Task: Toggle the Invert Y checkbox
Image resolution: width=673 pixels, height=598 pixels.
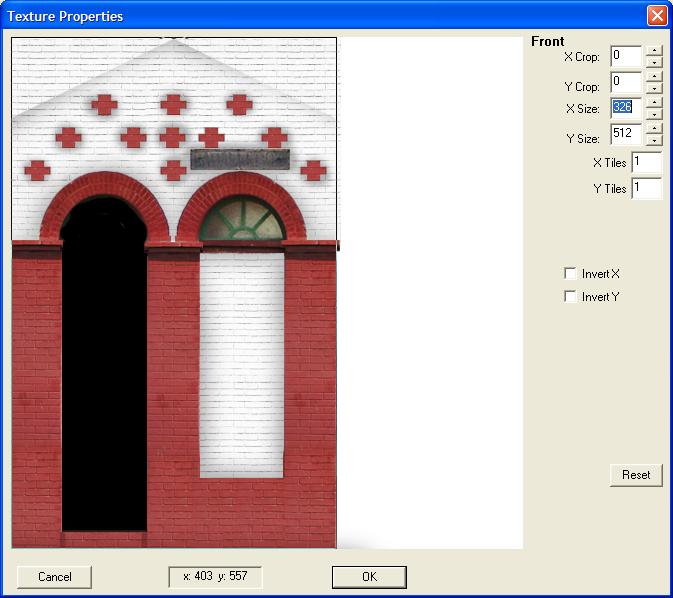Action: [570, 296]
